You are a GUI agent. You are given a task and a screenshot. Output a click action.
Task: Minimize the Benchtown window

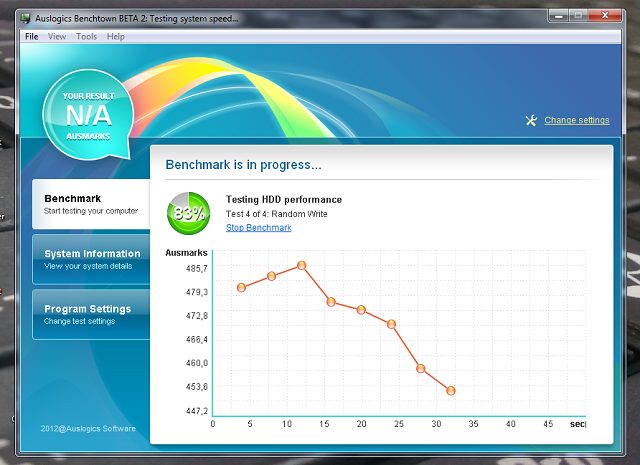(x=559, y=16)
